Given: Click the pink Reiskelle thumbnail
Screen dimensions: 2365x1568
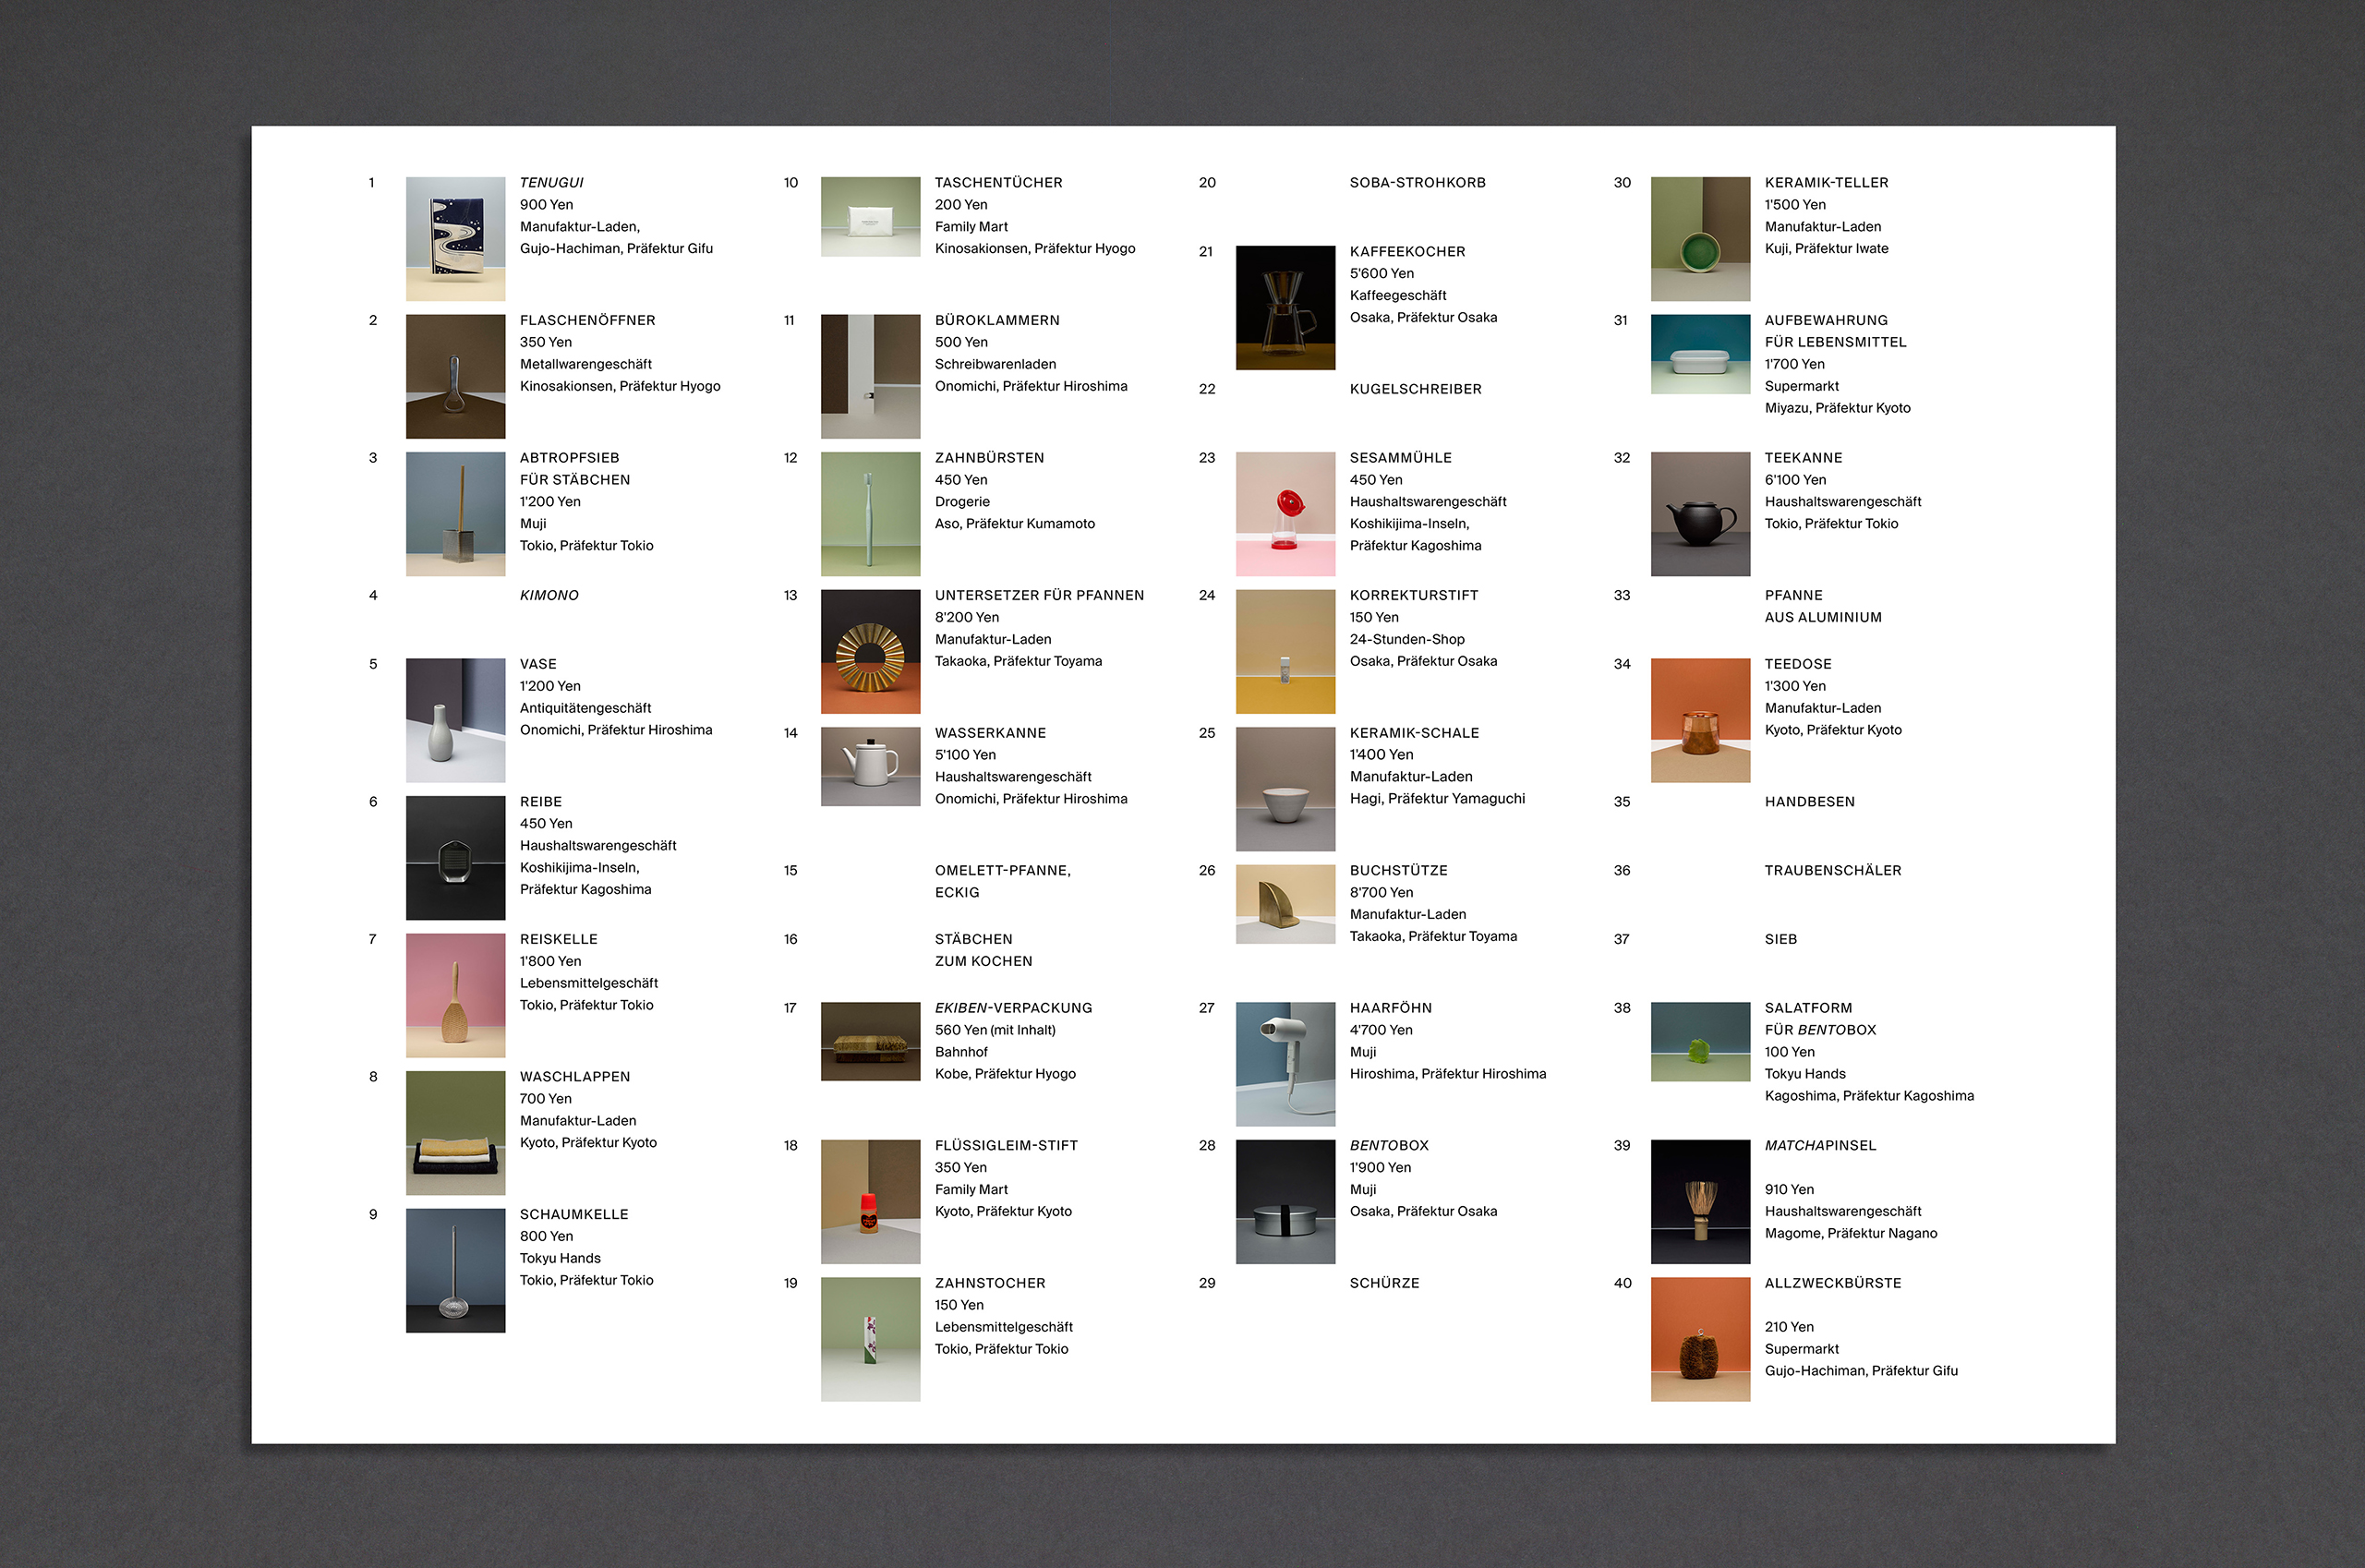Looking at the screenshot, I should (455, 995).
